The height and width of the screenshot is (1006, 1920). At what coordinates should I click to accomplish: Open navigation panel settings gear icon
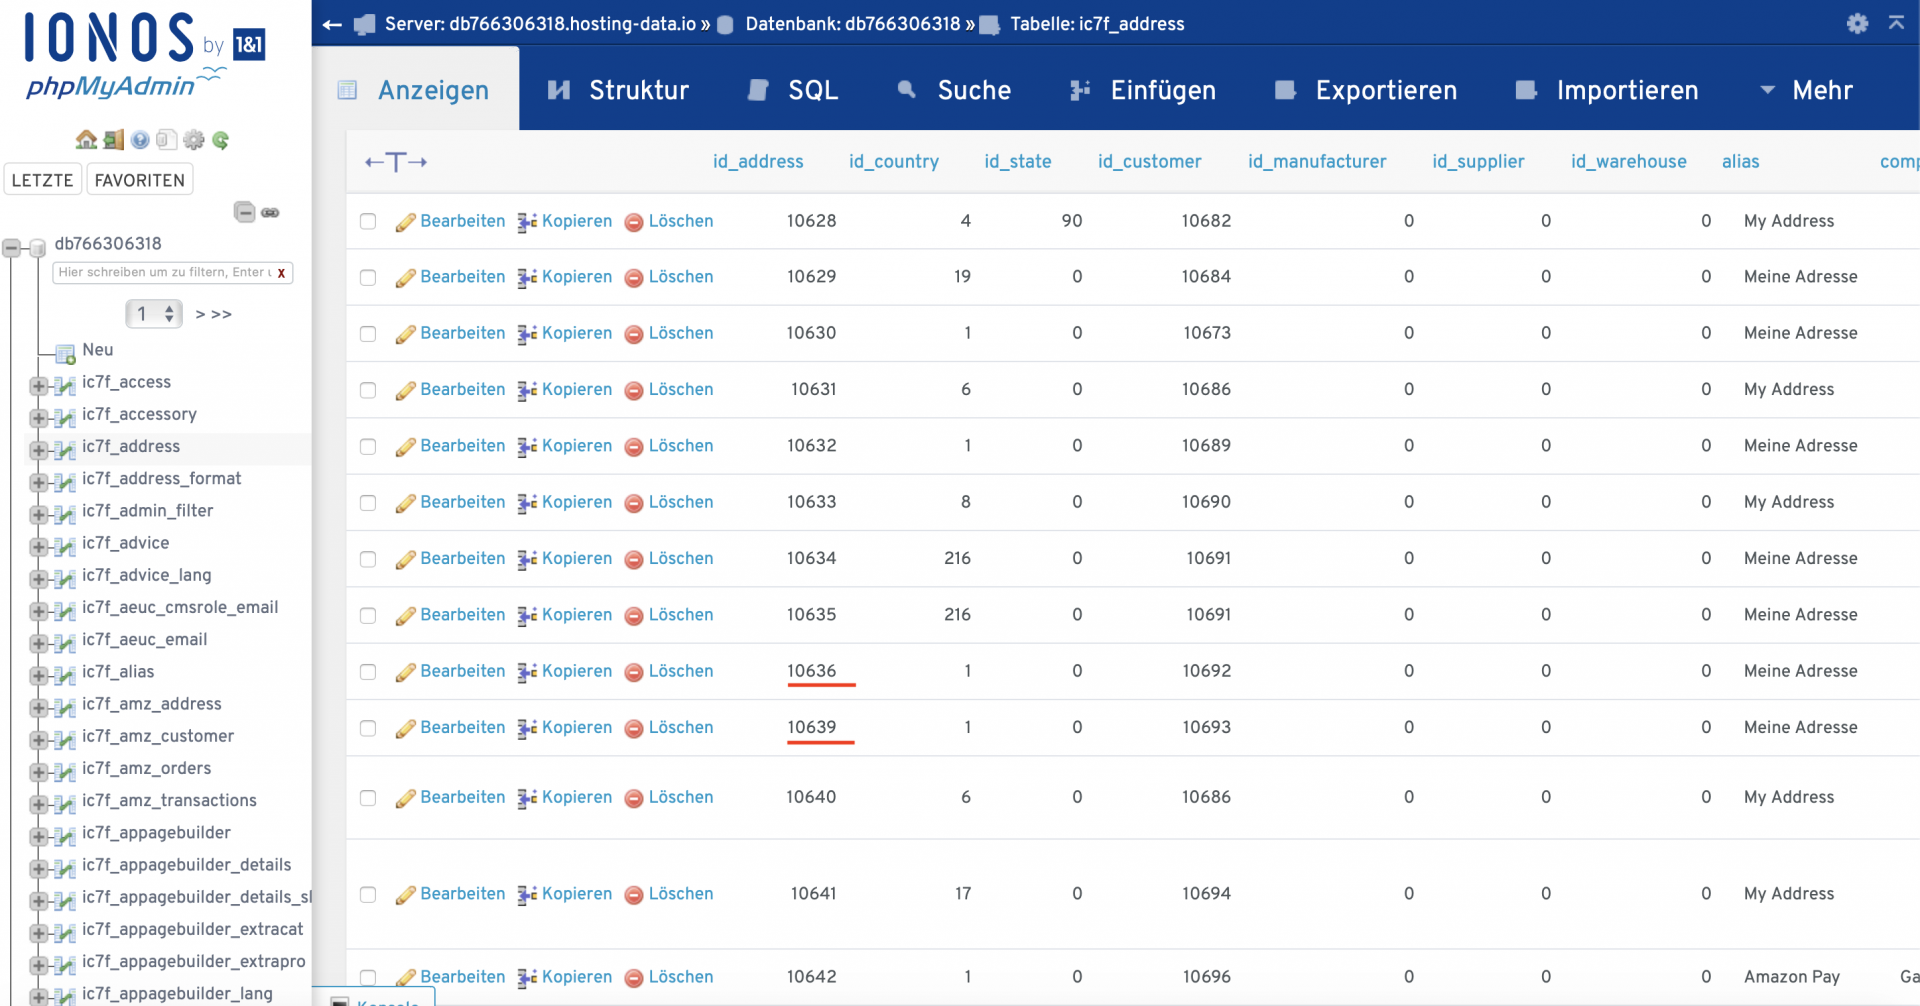[x=194, y=140]
